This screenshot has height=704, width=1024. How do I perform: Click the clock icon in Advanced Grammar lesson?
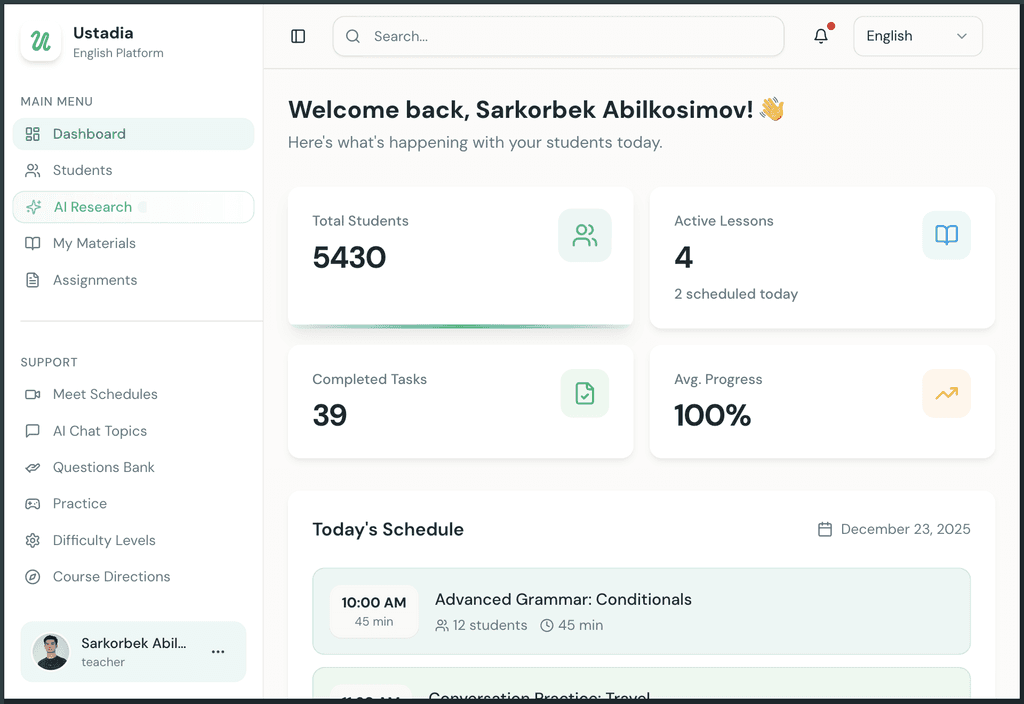[x=547, y=626]
